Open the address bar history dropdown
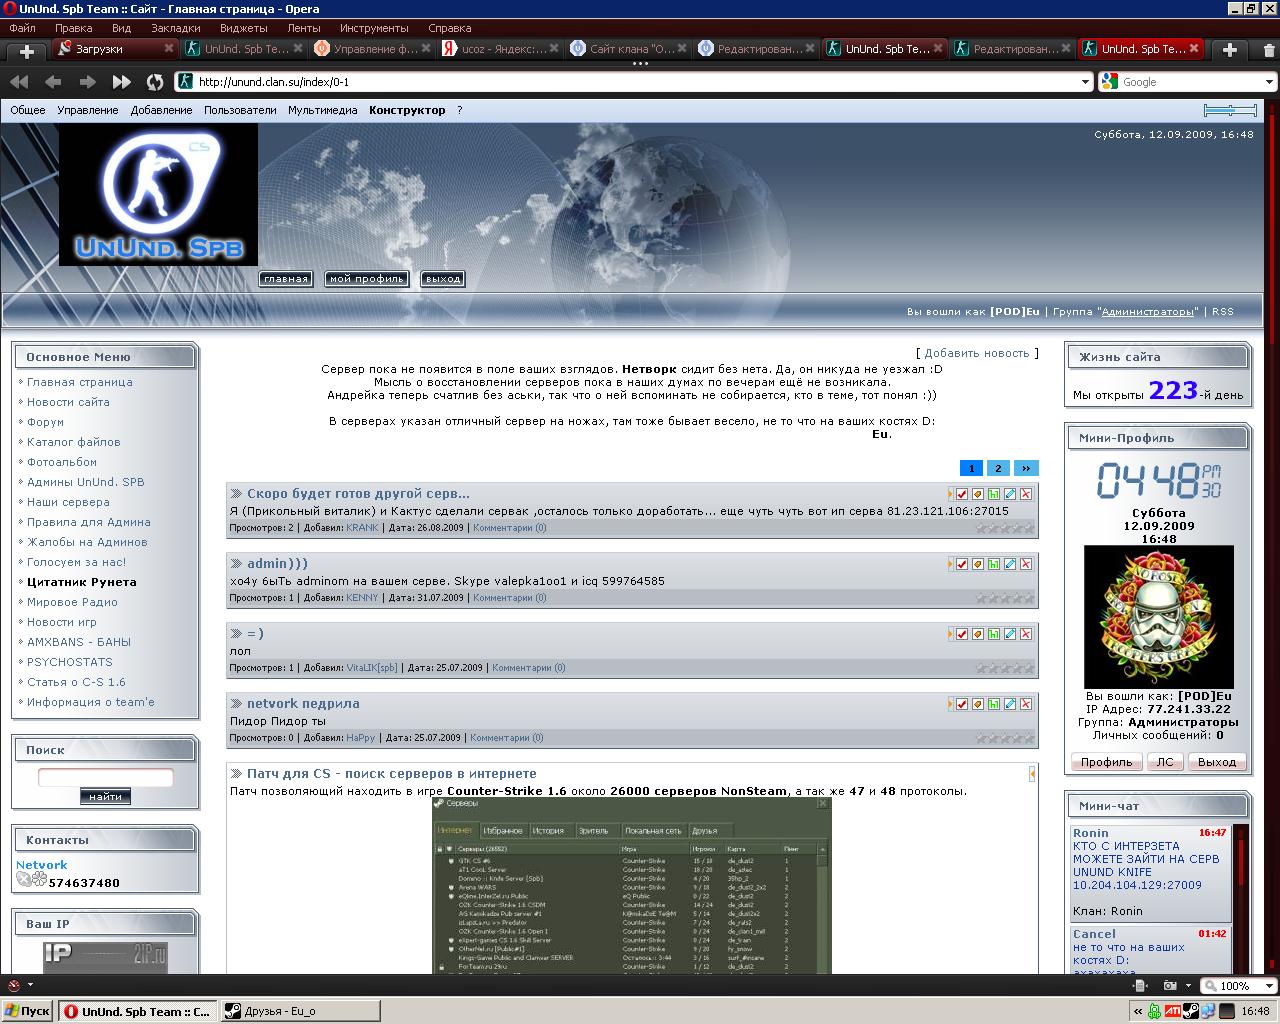The height and width of the screenshot is (1024, 1280). [1084, 82]
